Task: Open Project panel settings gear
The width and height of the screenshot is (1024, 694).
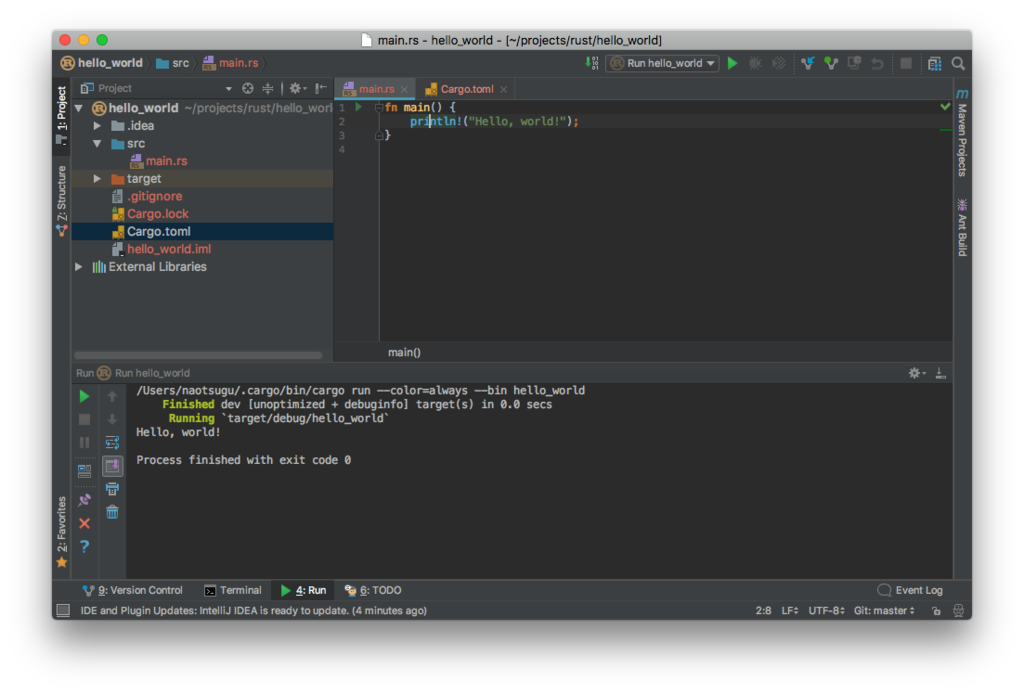Action: point(296,88)
